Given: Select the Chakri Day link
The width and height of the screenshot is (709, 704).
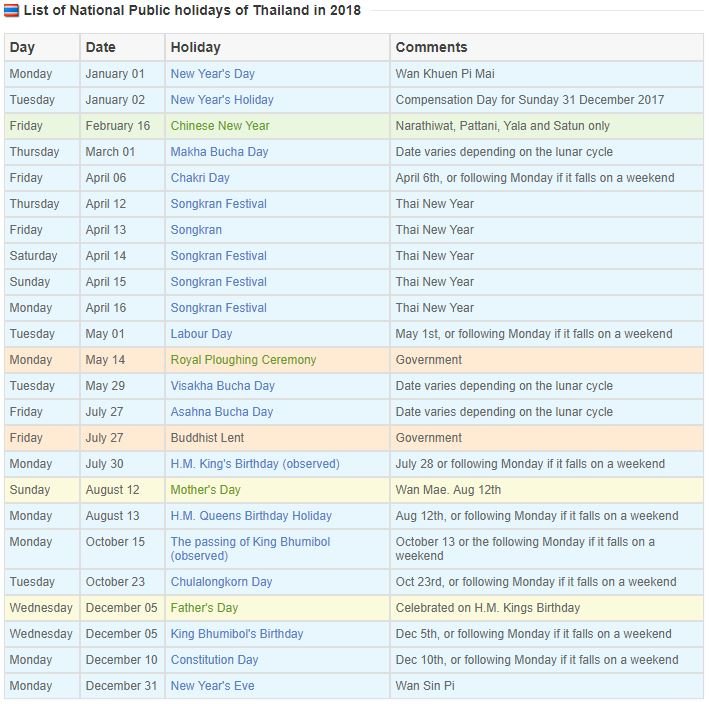Looking at the screenshot, I should coord(200,178).
